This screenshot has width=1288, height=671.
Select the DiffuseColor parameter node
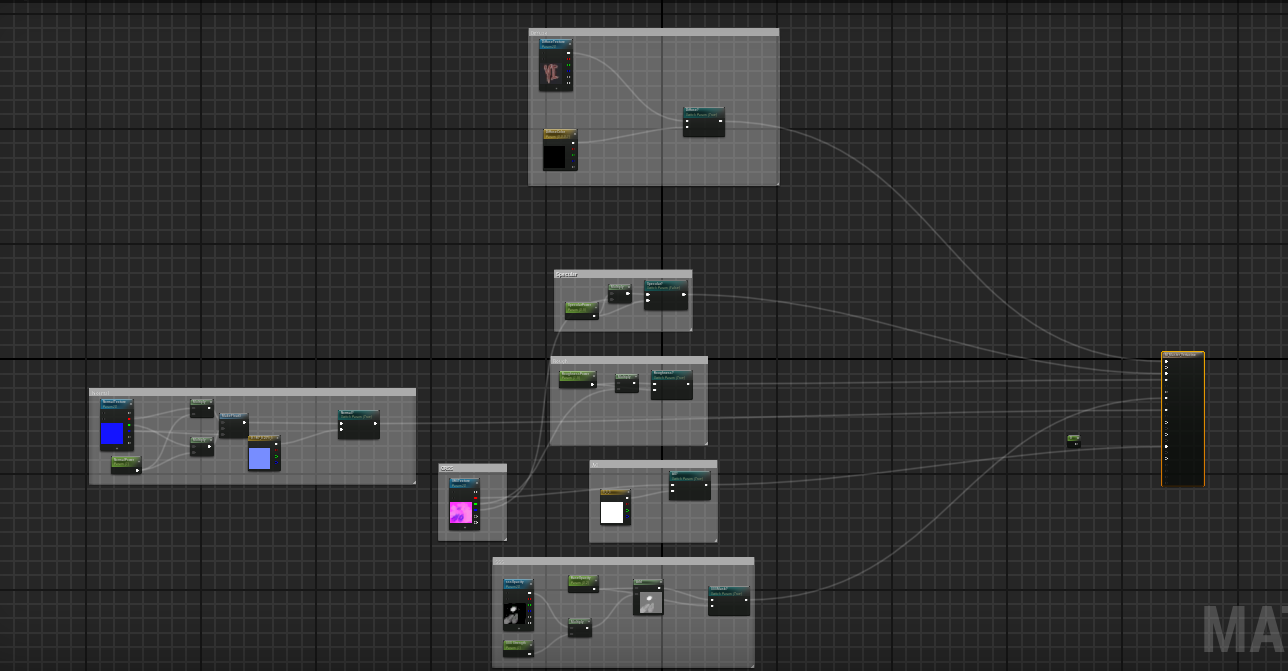560,149
